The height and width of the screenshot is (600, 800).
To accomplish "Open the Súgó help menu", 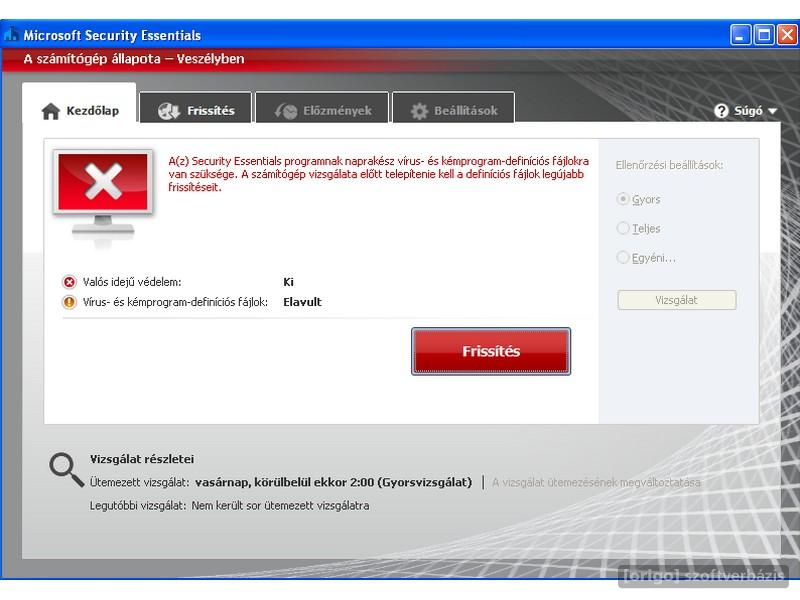I will coord(745,111).
